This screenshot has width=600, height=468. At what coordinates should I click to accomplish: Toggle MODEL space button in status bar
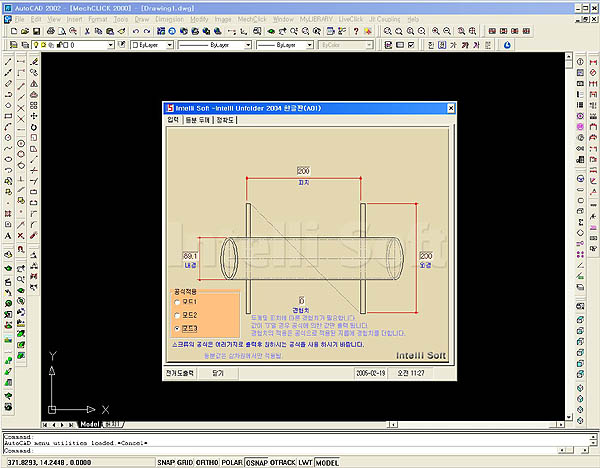point(327,462)
